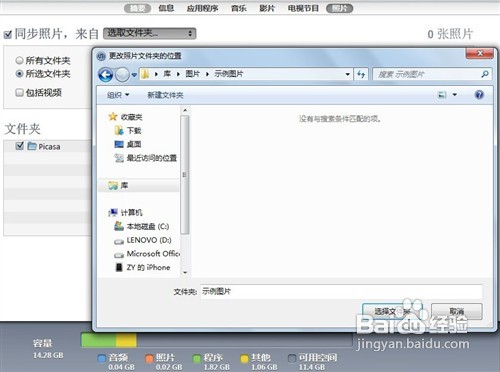The width and height of the screenshot is (500, 372).
Task: Click the 选择文件夹 button
Action: 392,312
